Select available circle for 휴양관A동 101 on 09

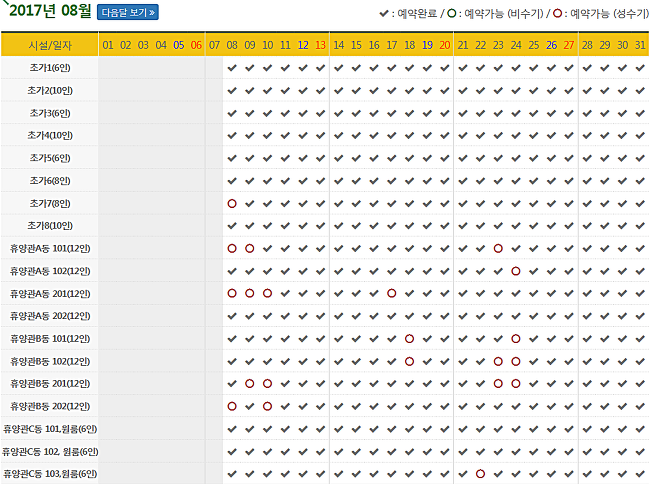pyautogui.click(x=250, y=248)
